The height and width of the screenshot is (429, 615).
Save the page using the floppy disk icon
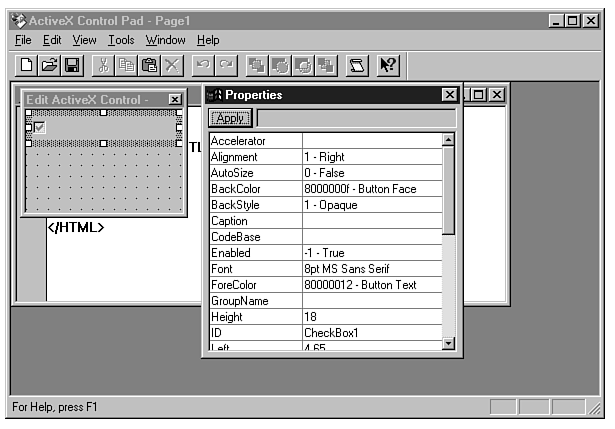click(72, 66)
